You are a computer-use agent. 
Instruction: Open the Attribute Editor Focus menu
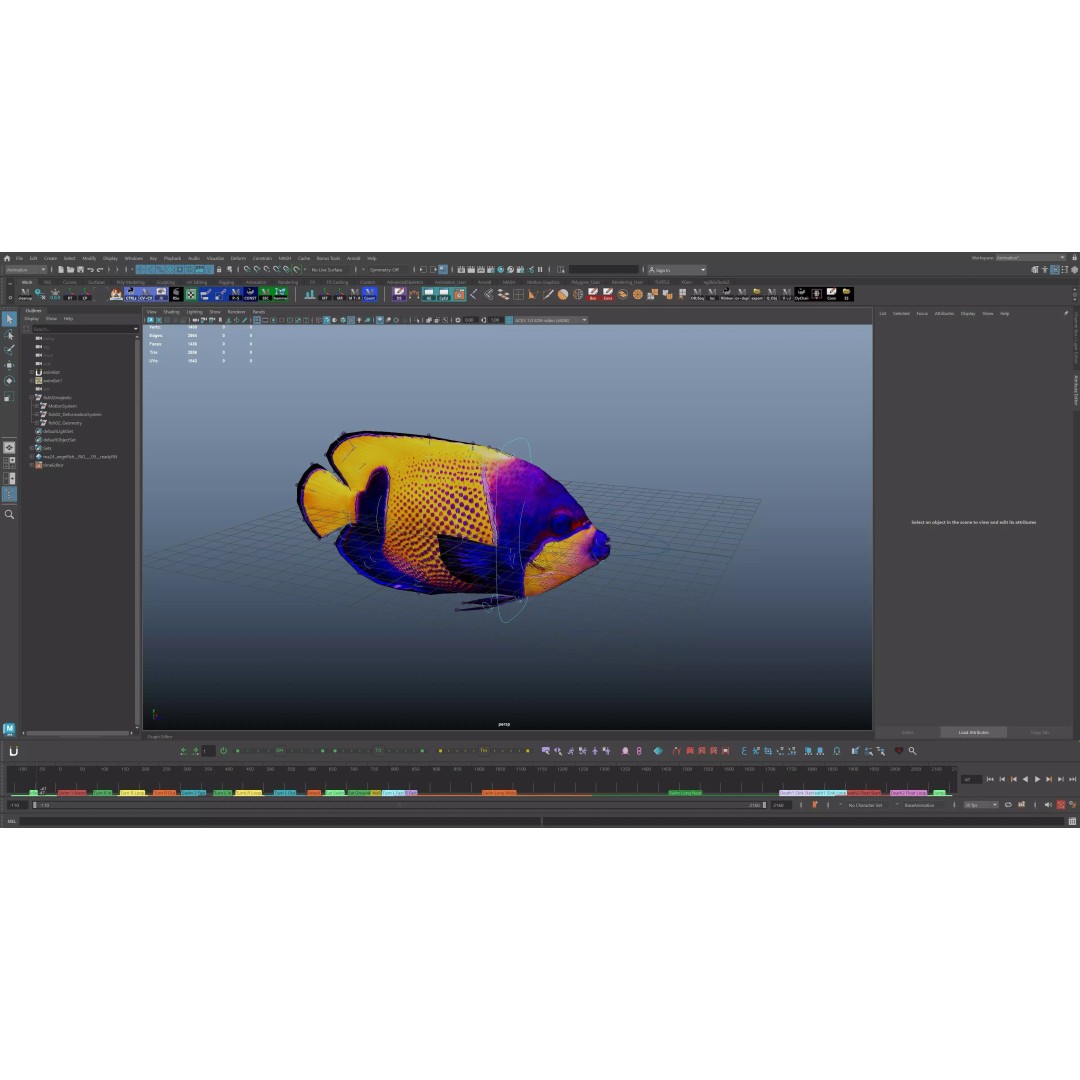922,313
